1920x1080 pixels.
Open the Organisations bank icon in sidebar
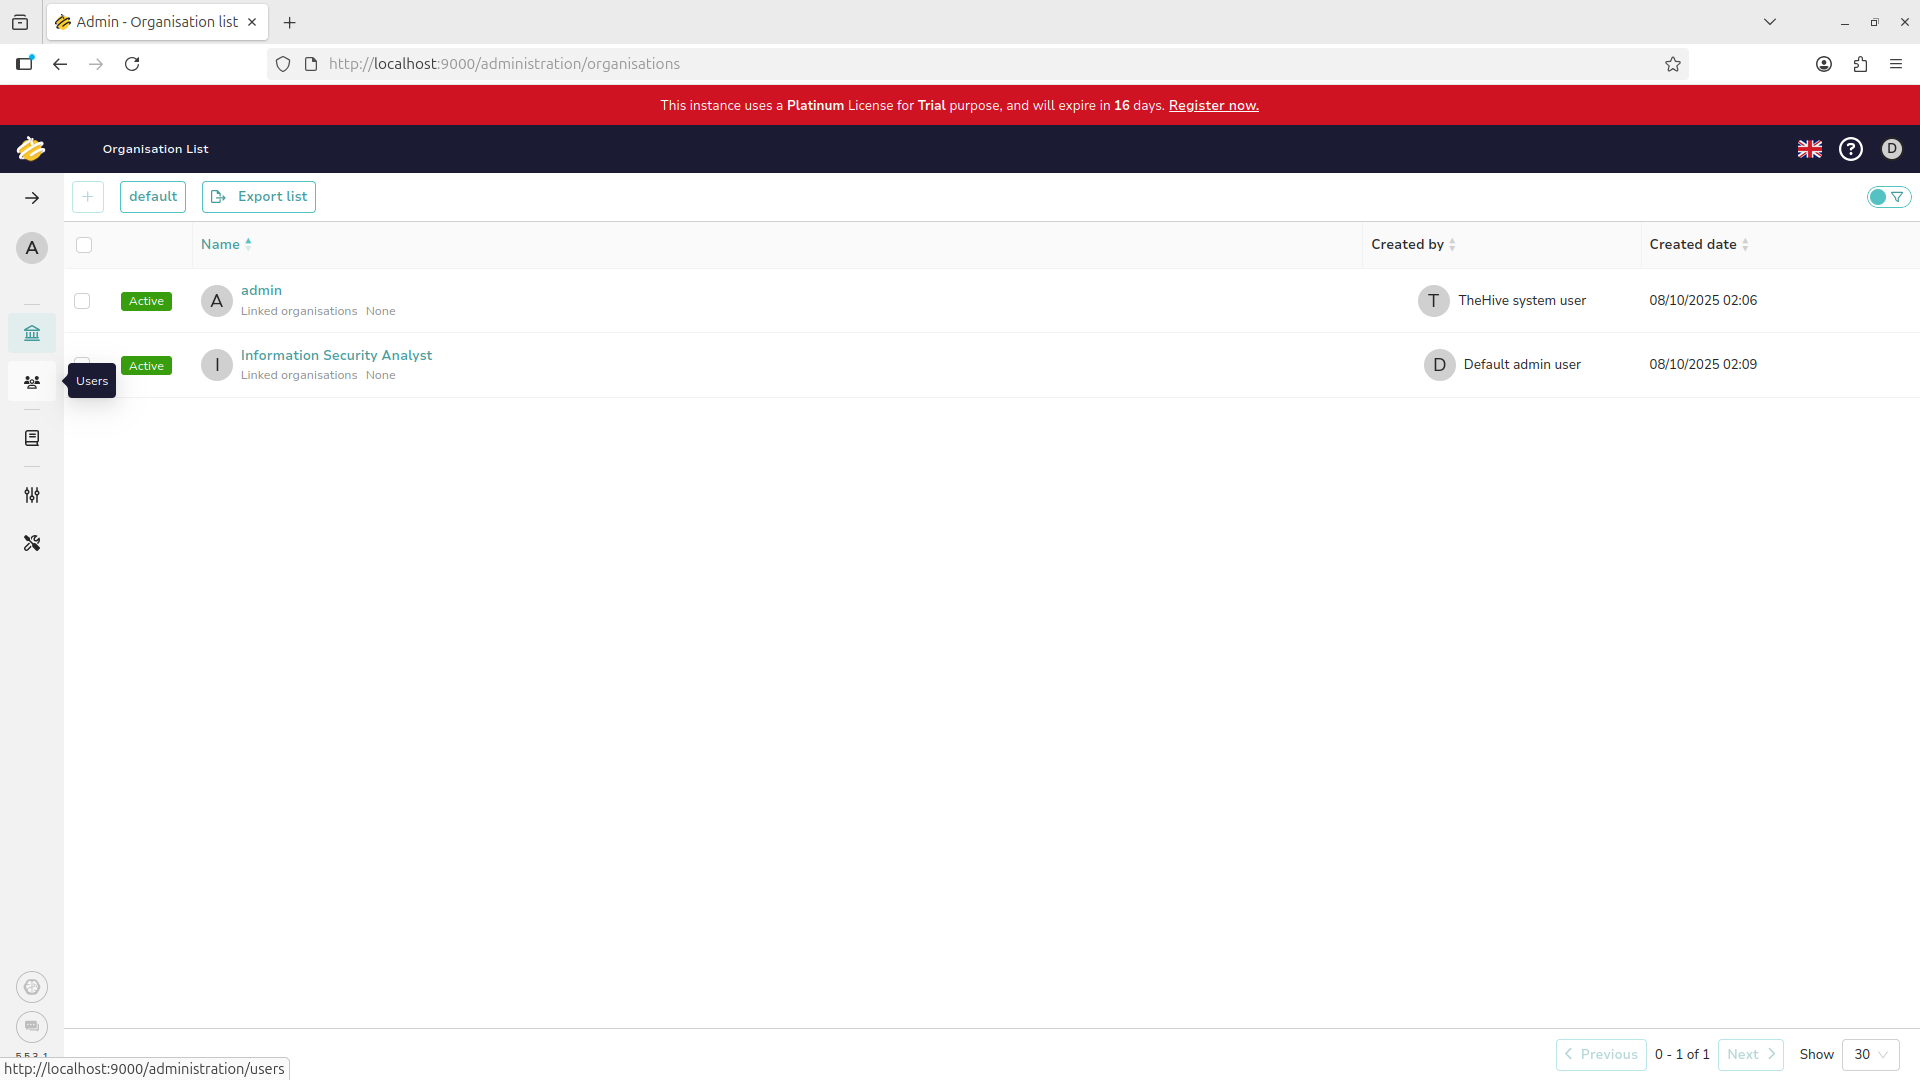32,333
